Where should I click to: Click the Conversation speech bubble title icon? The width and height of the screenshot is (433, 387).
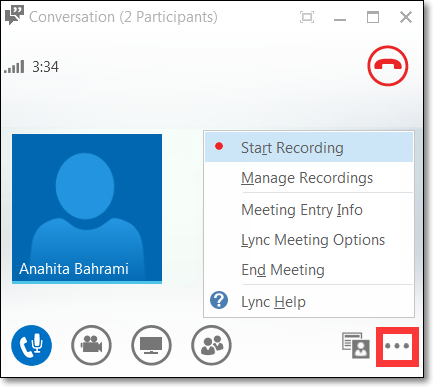tap(14, 15)
